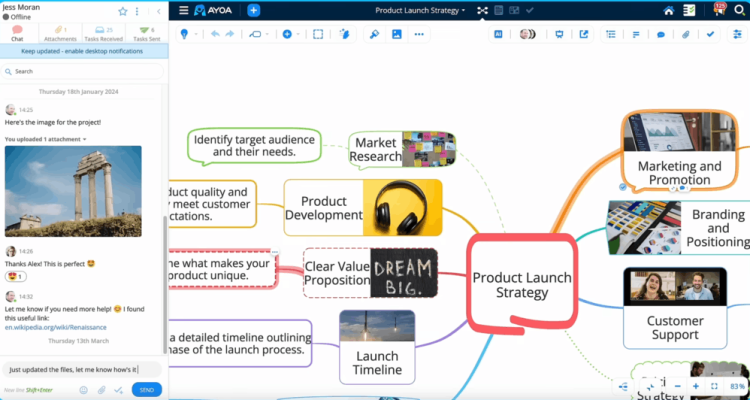Select the Launch Timeline branch
The height and width of the screenshot is (400, 750).
377,347
